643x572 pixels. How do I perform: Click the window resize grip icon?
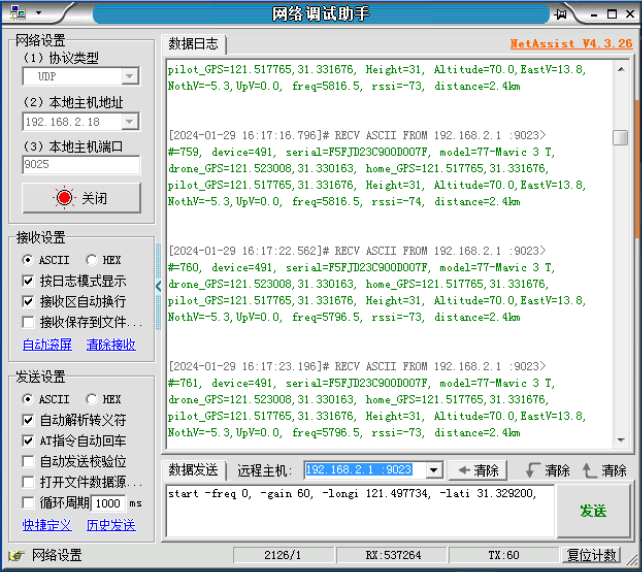(632, 558)
